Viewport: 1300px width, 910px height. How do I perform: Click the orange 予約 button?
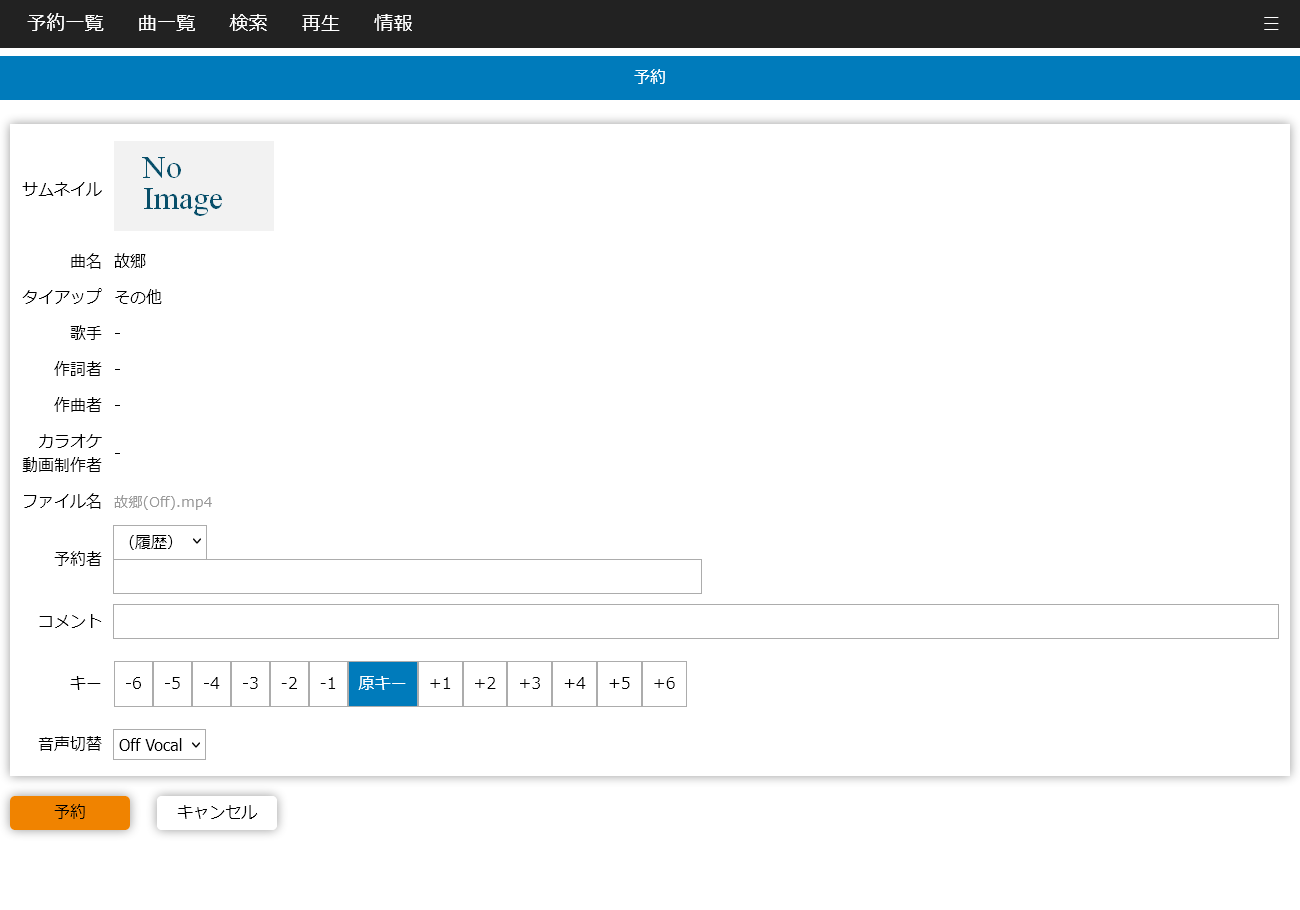click(x=70, y=813)
